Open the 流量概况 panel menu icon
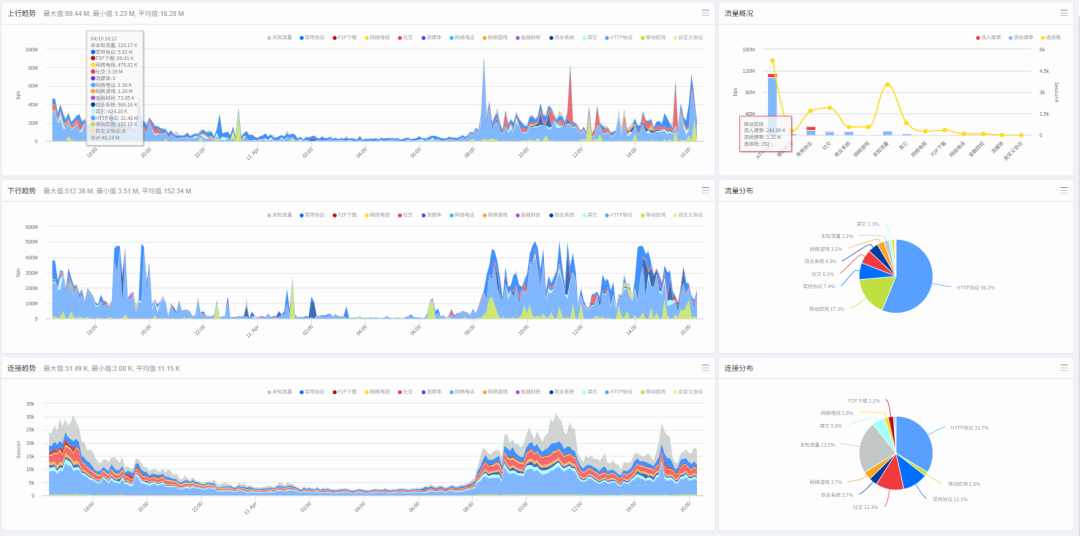 pyautogui.click(x=1064, y=13)
